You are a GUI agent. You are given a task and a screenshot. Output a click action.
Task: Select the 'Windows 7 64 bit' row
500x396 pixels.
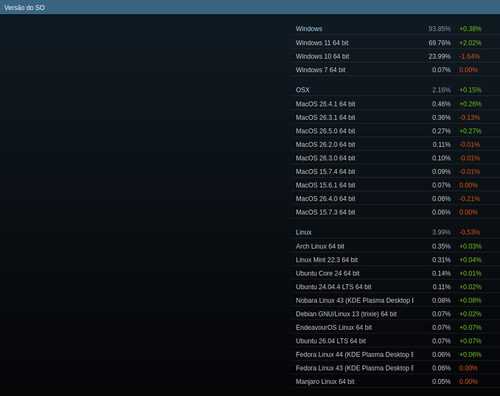[396, 70]
